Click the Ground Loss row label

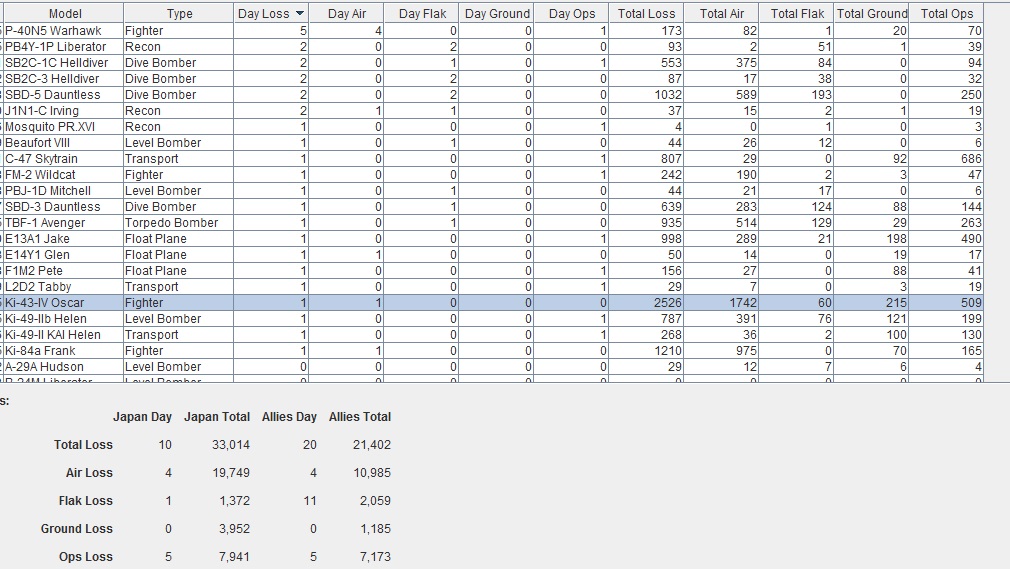tap(77, 529)
